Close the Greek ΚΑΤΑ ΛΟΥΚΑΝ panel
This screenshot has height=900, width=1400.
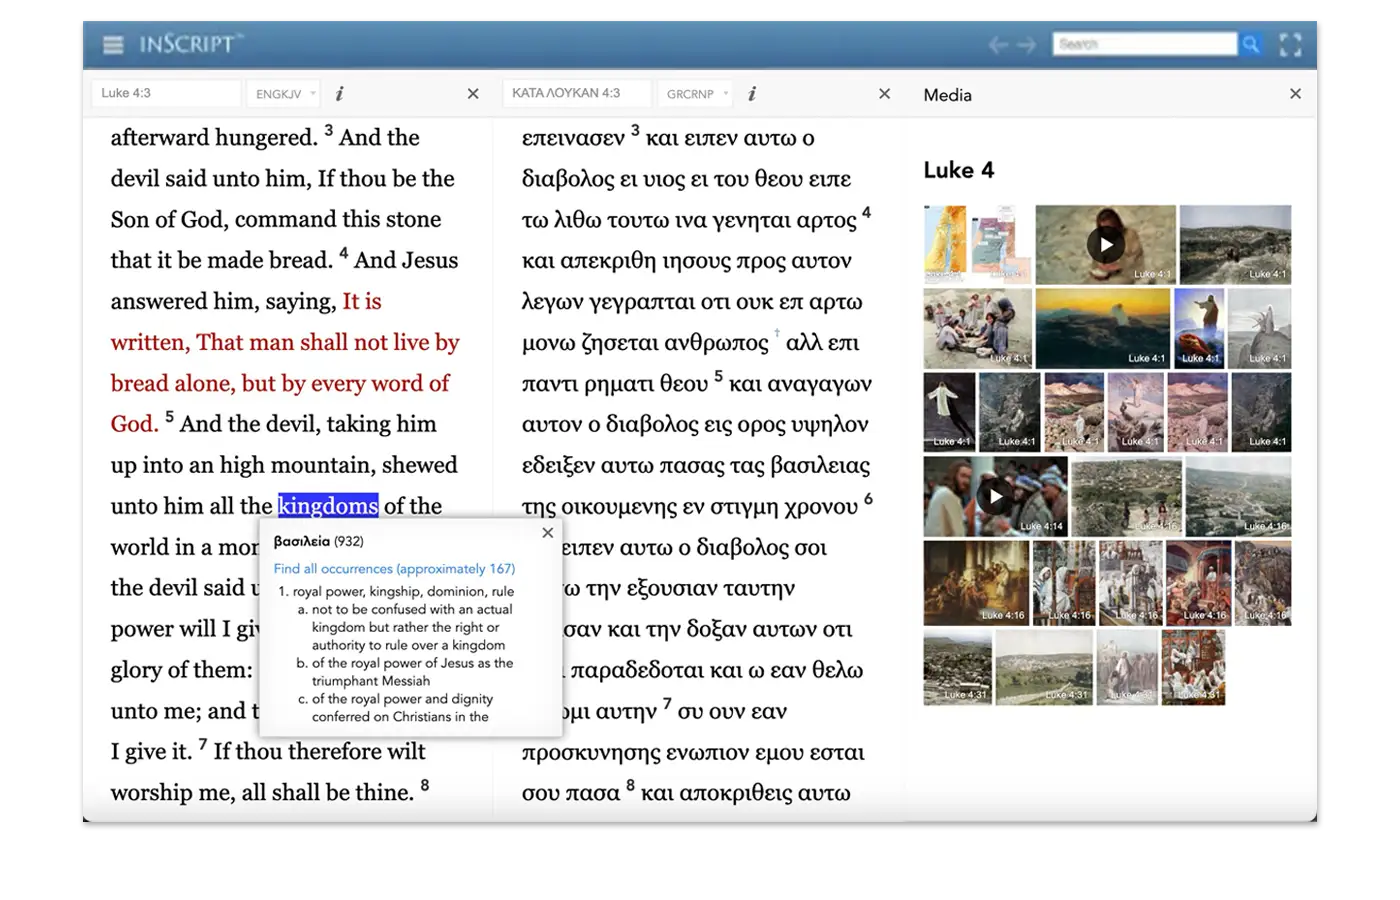point(884,93)
